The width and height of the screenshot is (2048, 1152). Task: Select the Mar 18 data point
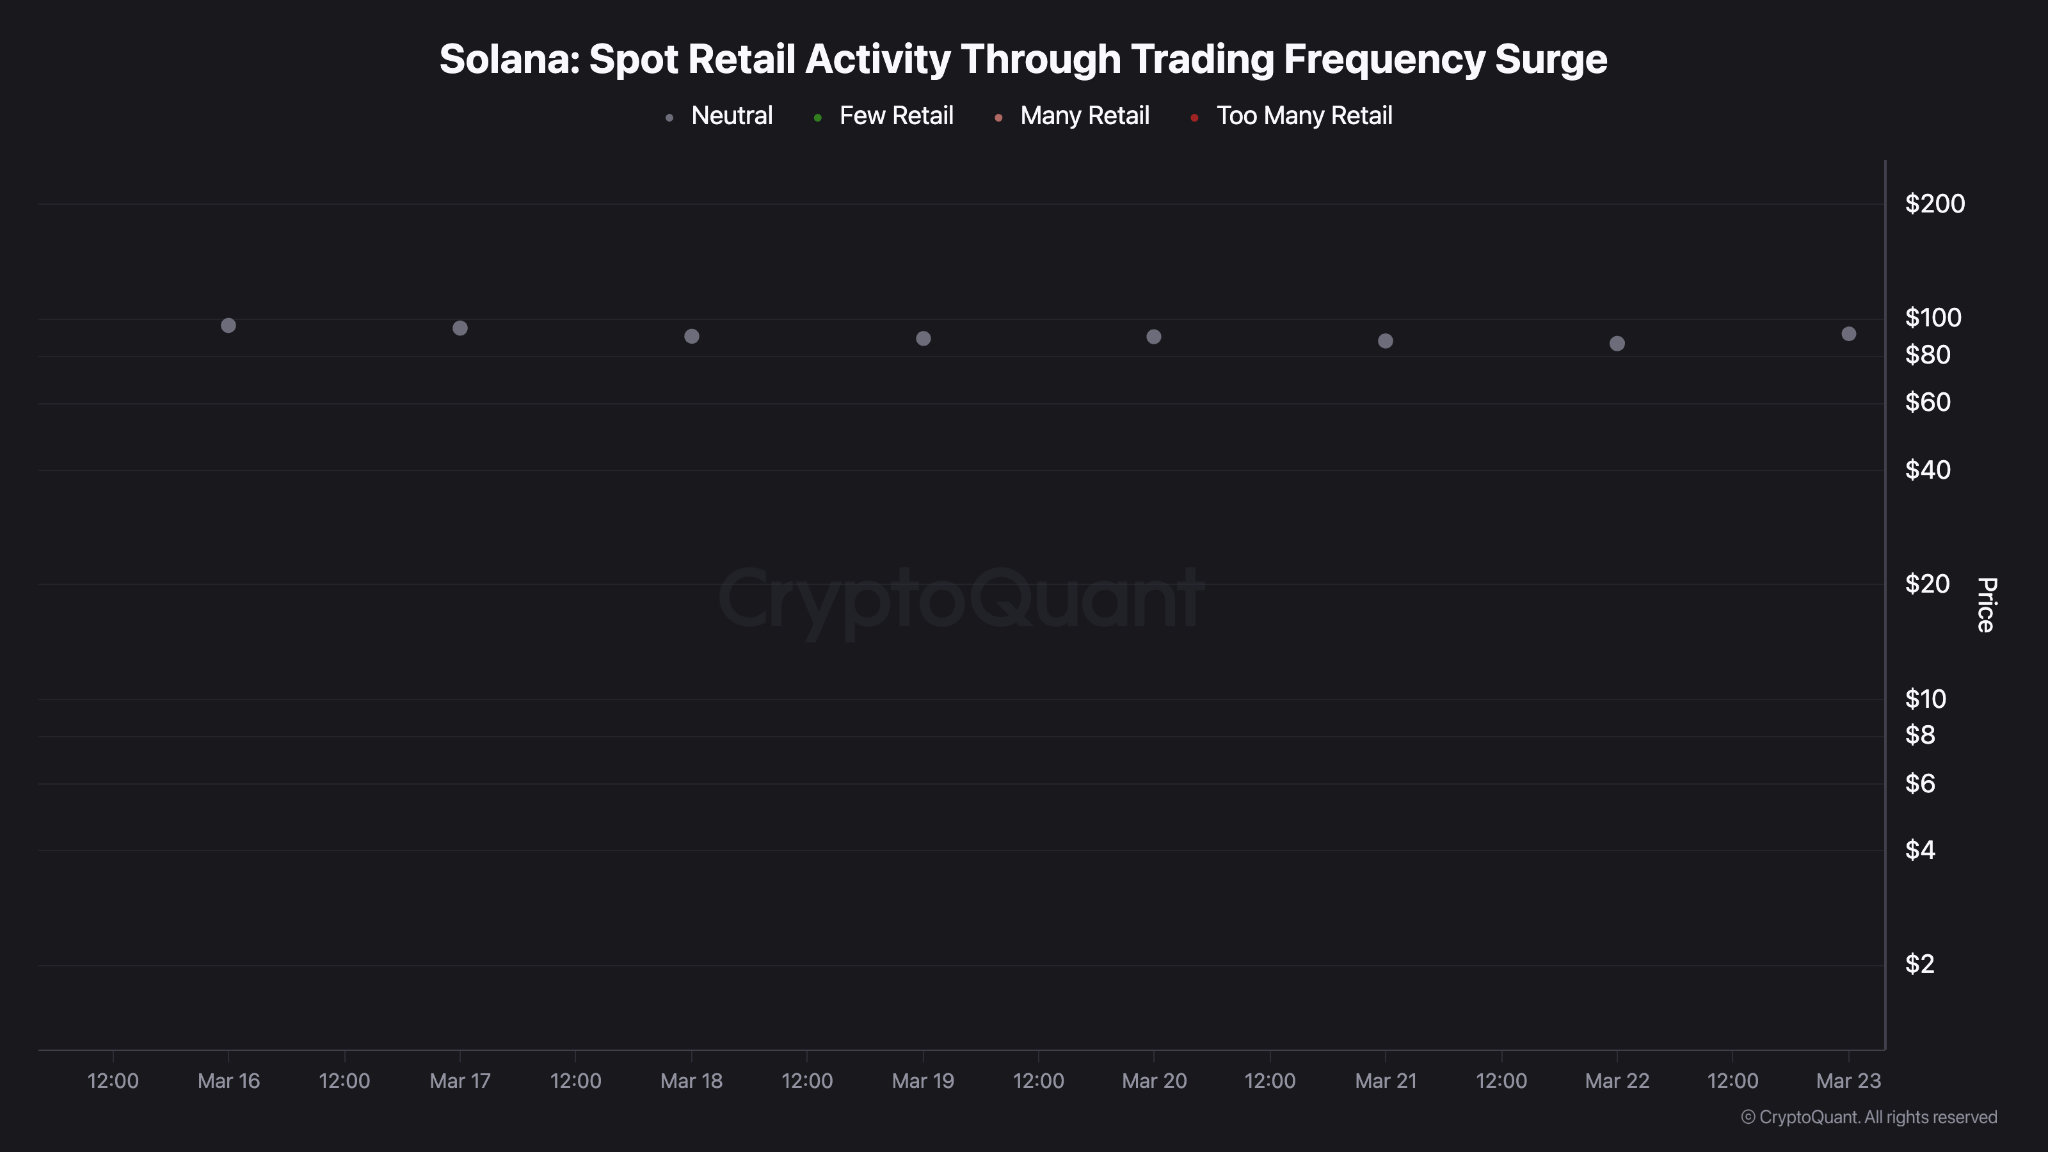point(692,336)
